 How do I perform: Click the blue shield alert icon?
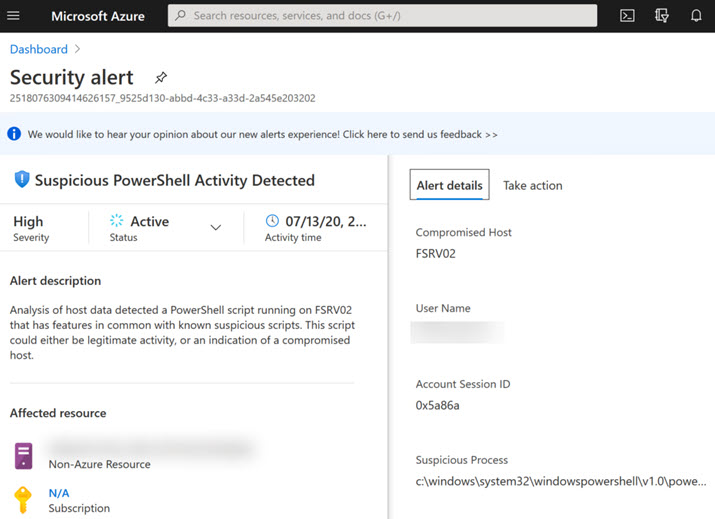tap(22, 179)
